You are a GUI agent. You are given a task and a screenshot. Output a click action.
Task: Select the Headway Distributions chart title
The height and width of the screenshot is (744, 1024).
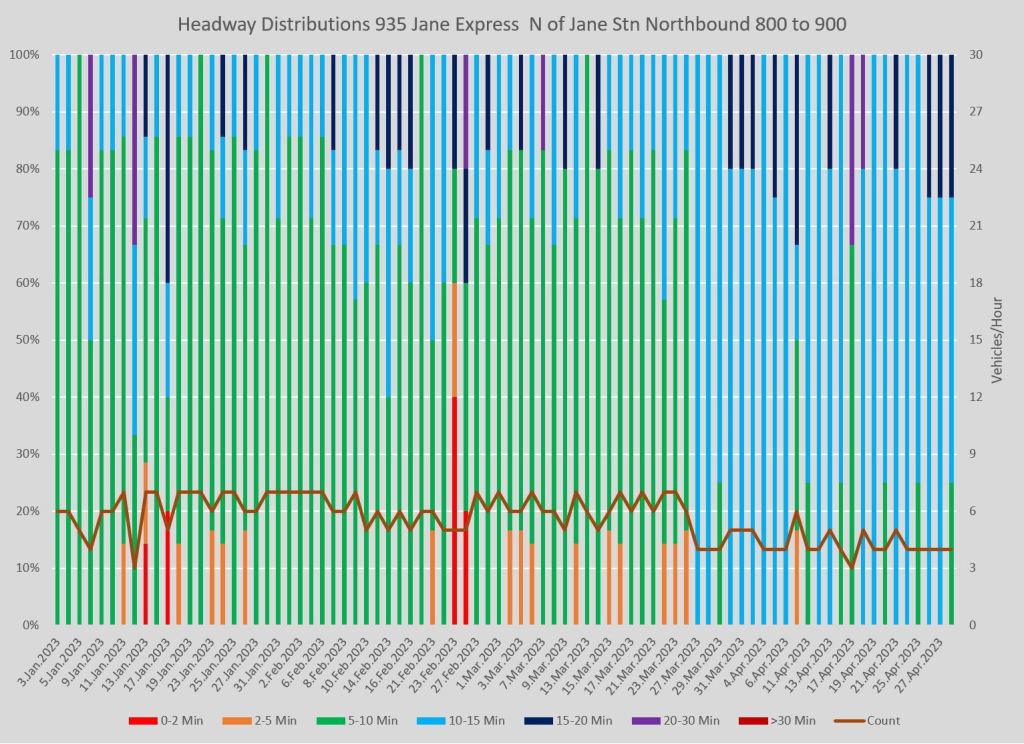click(x=512, y=22)
